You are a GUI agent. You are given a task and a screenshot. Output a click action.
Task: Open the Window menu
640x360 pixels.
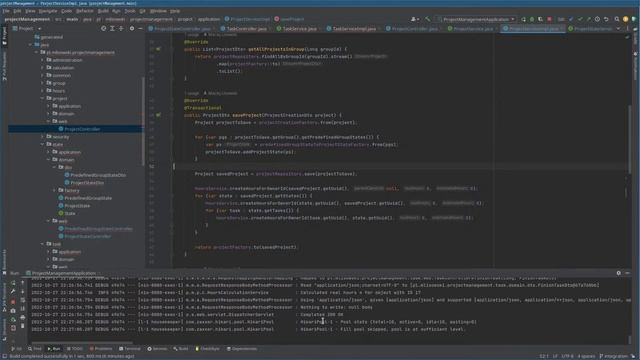click(158, 11)
